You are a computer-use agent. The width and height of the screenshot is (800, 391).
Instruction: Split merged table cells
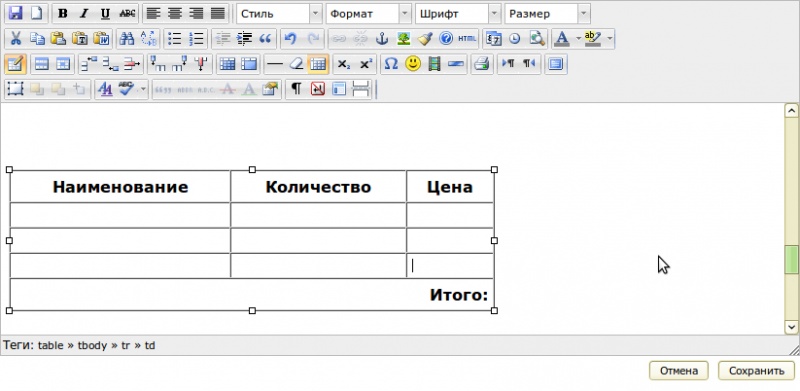(227, 64)
